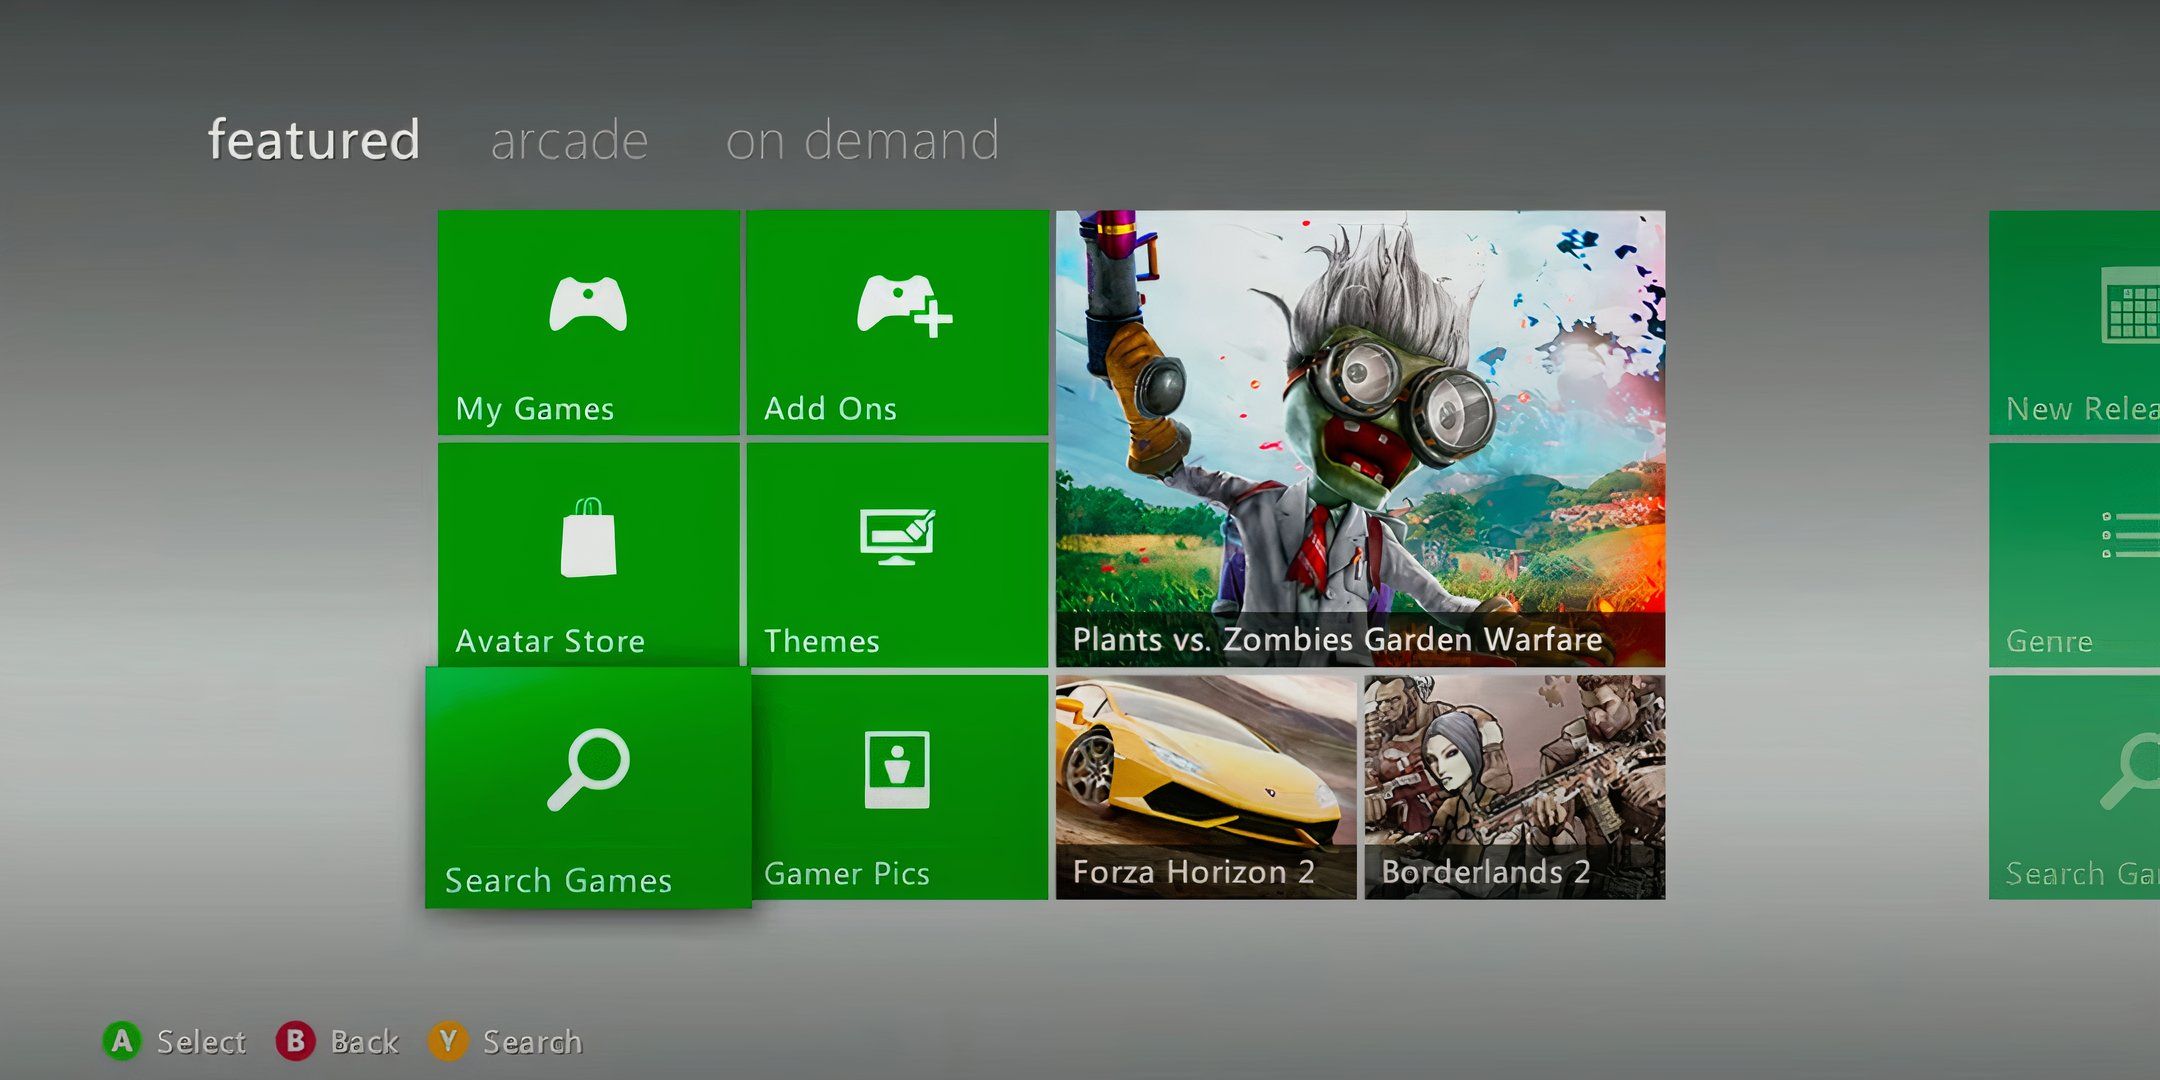Click the Back hint text
Screen dimensions: 2160x1080
coord(364,1042)
